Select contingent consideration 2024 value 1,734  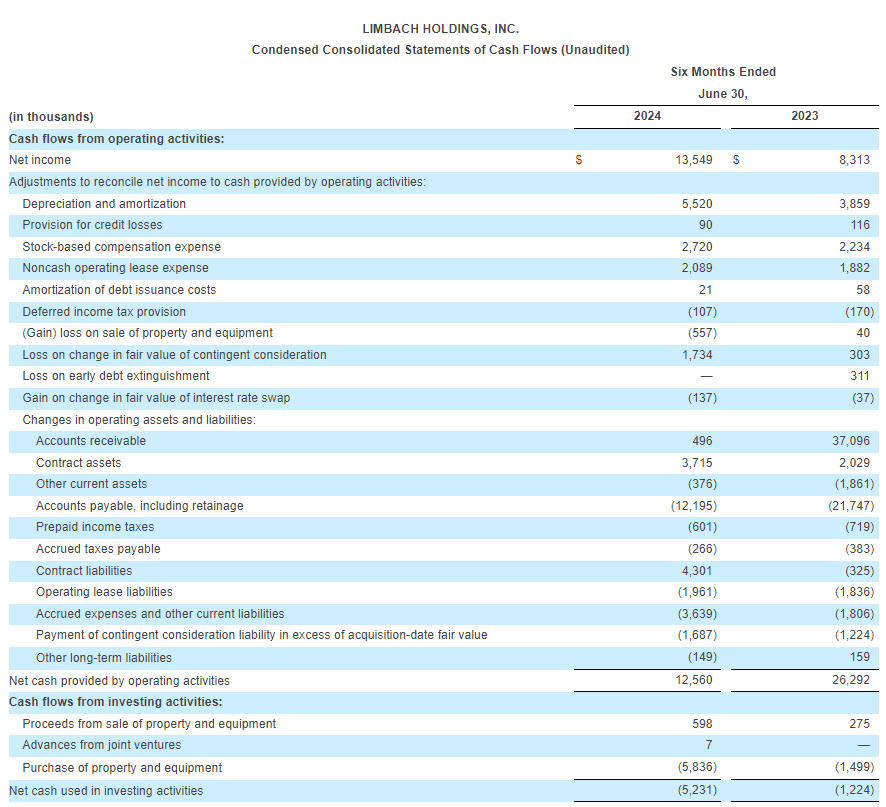[x=697, y=355]
